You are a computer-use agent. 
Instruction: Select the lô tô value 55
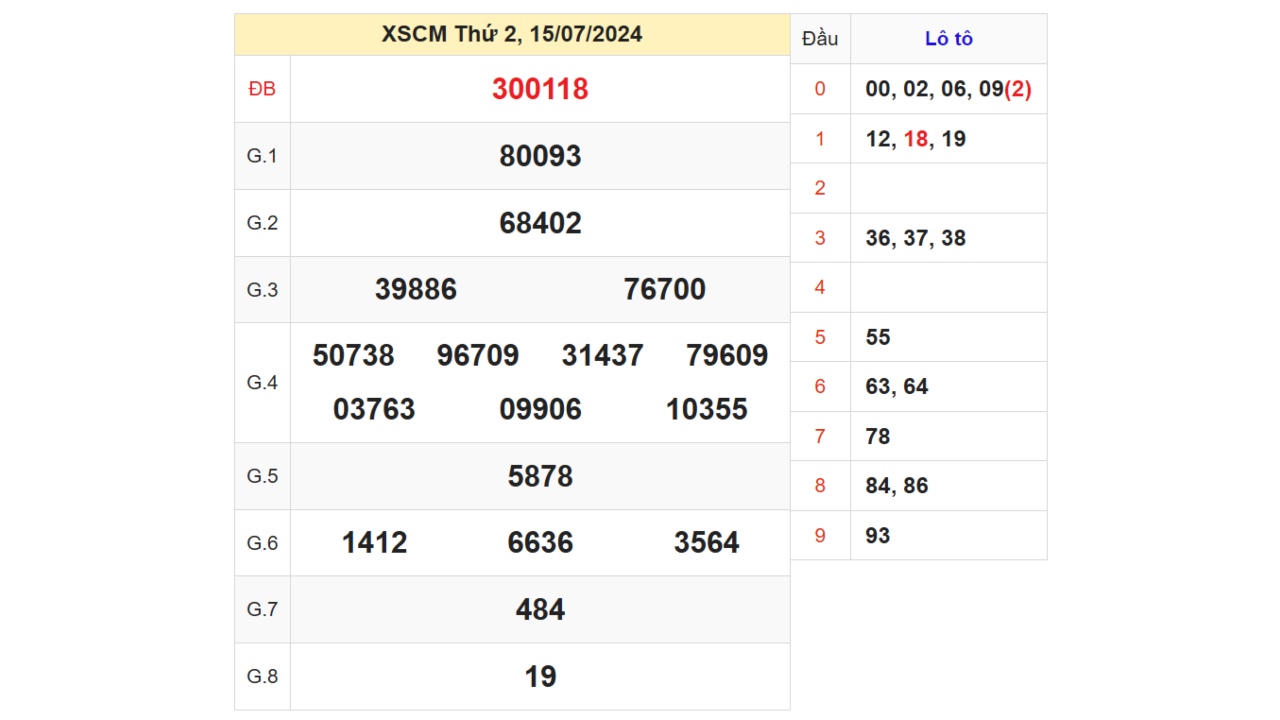tap(878, 337)
